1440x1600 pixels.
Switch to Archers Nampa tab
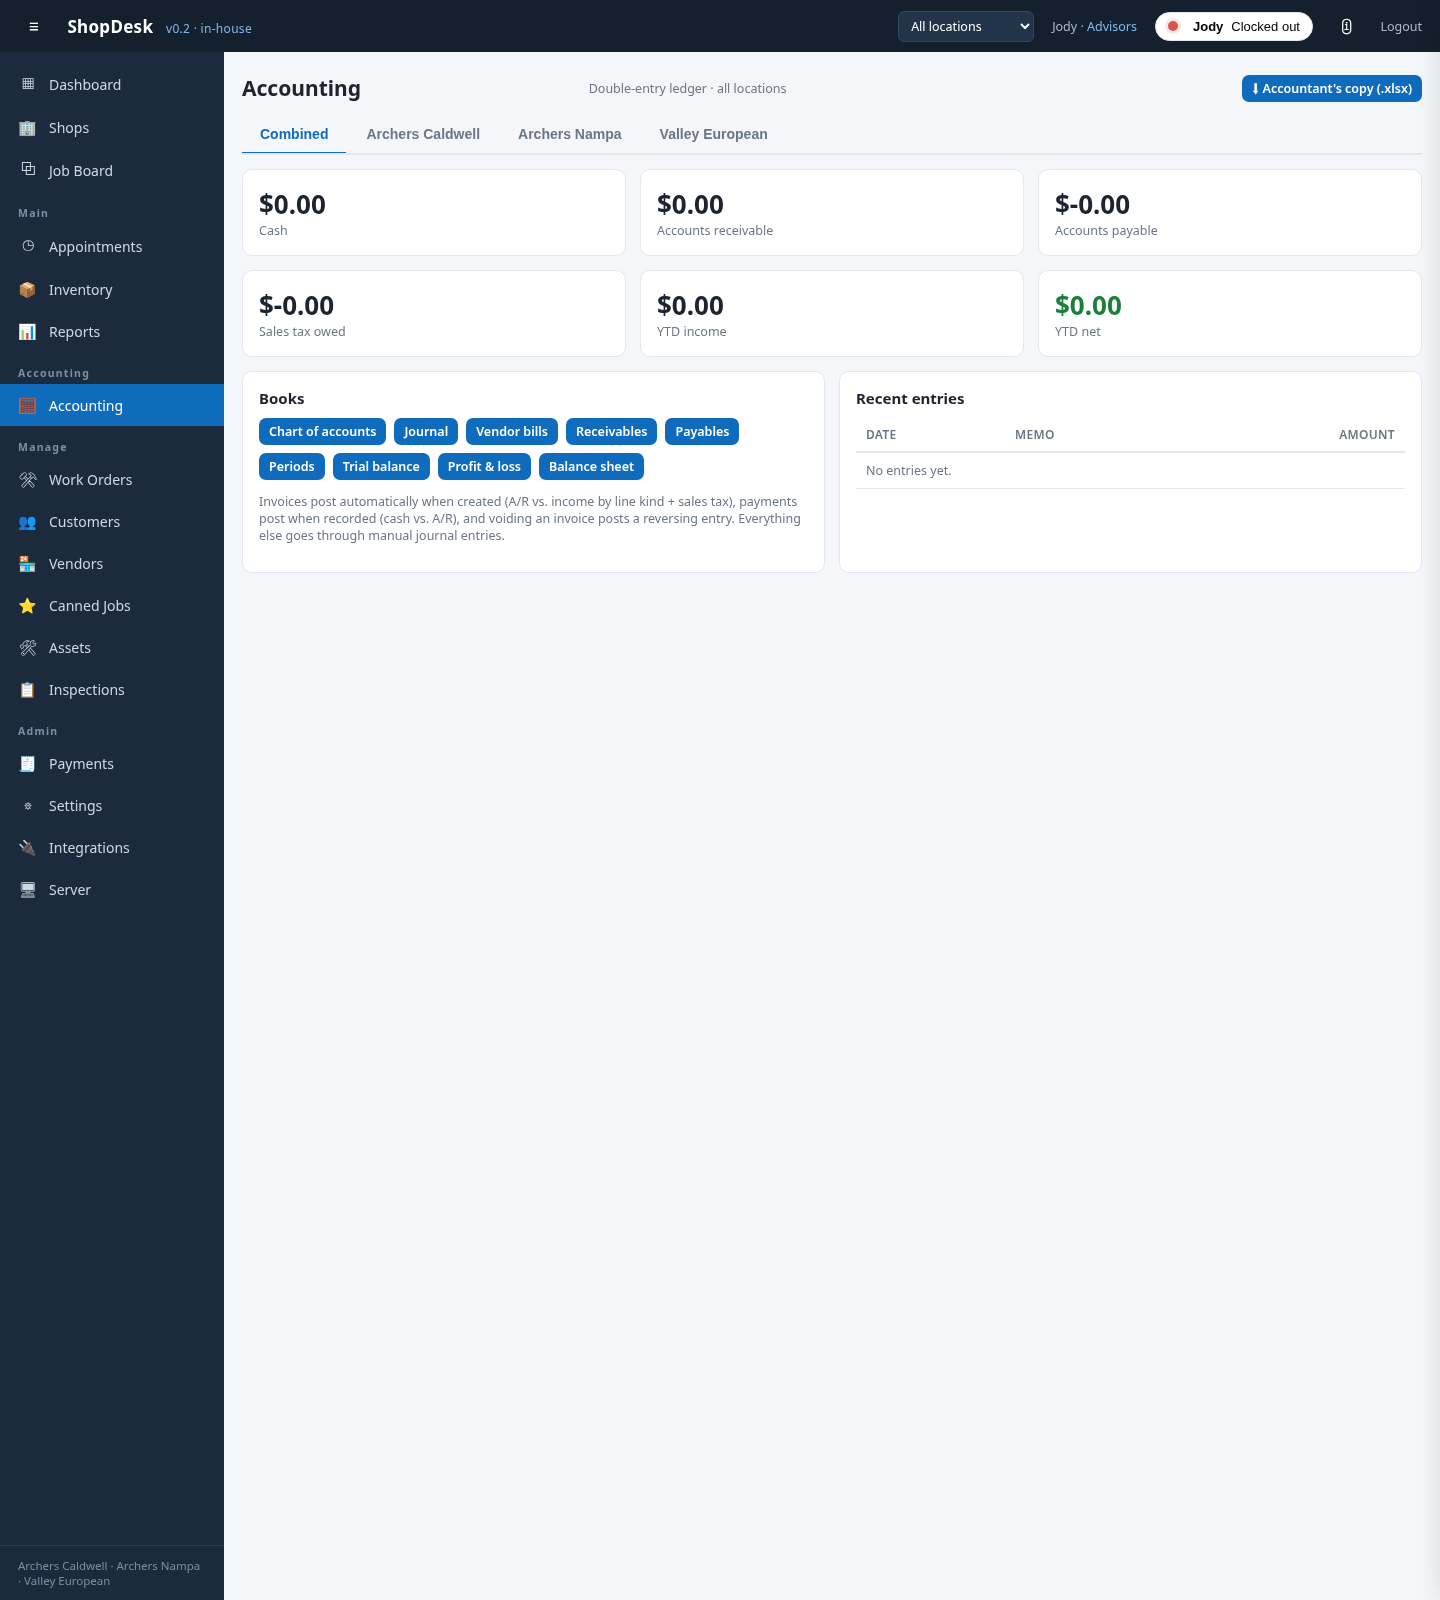pyautogui.click(x=570, y=134)
